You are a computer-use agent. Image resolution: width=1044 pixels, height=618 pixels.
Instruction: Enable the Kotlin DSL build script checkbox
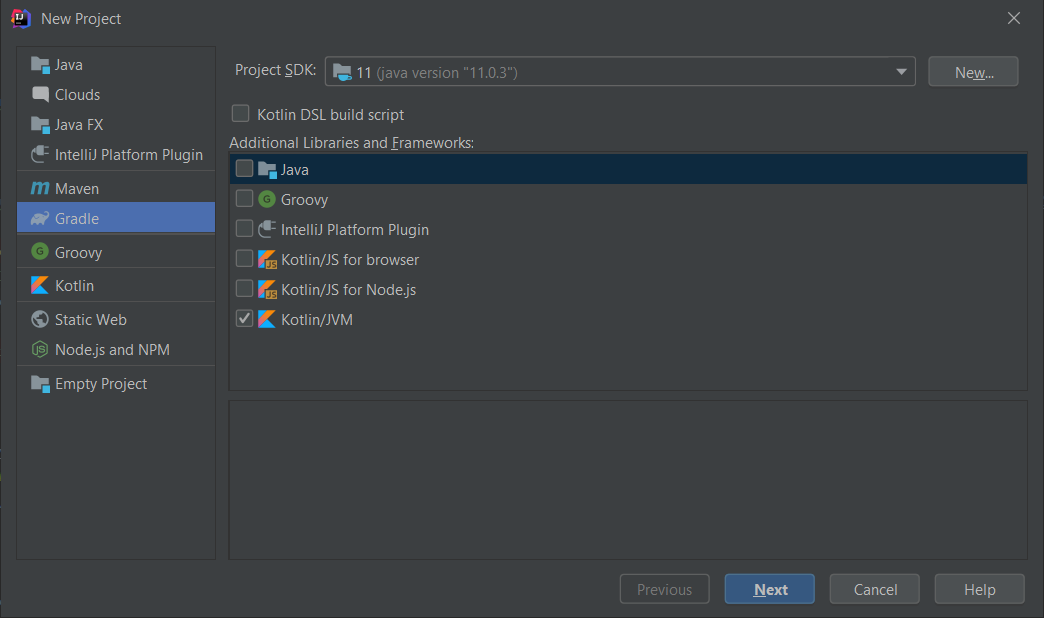coord(241,114)
